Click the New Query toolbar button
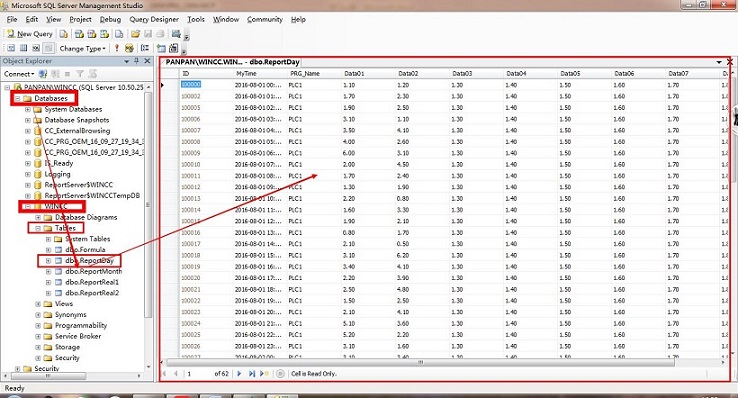Screen dimensions: 738x398 29,34
